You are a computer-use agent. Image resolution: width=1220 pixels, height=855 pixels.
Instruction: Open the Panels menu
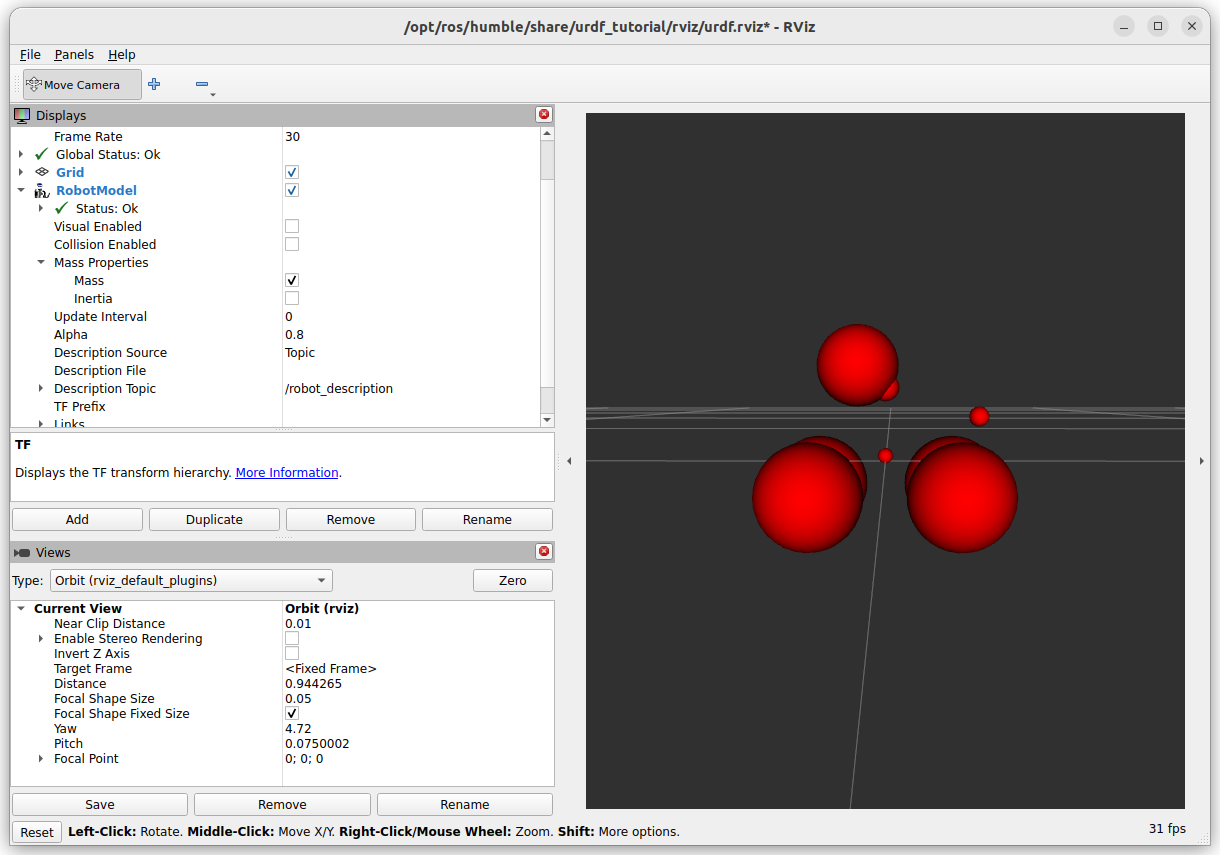pyautogui.click(x=74, y=55)
